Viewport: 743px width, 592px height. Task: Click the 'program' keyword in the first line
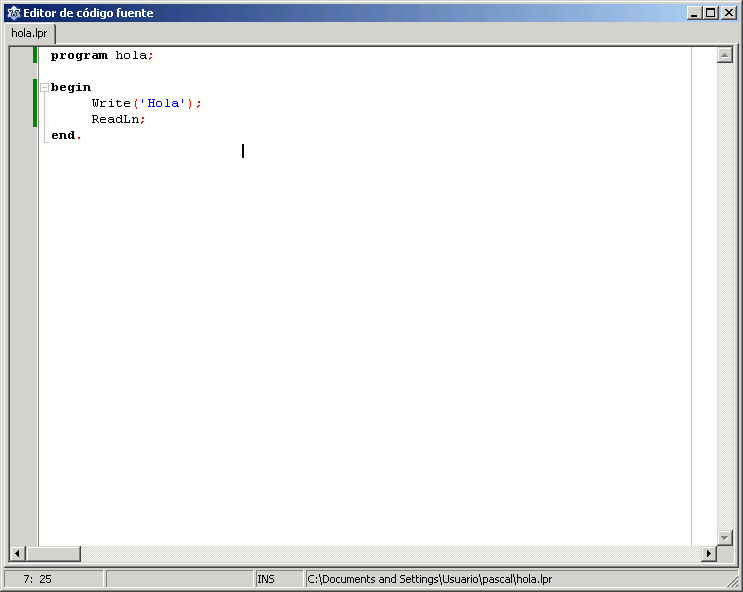(79, 55)
